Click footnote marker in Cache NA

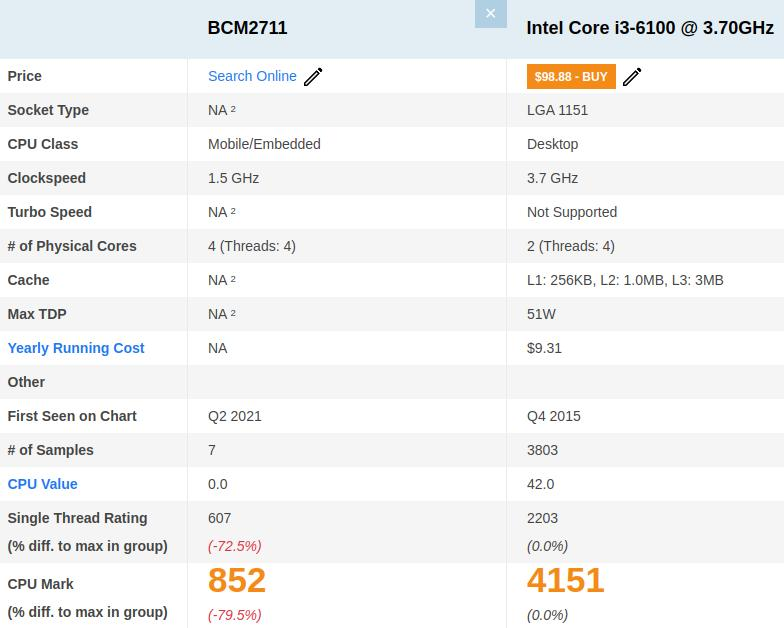(x=233, y=279)
